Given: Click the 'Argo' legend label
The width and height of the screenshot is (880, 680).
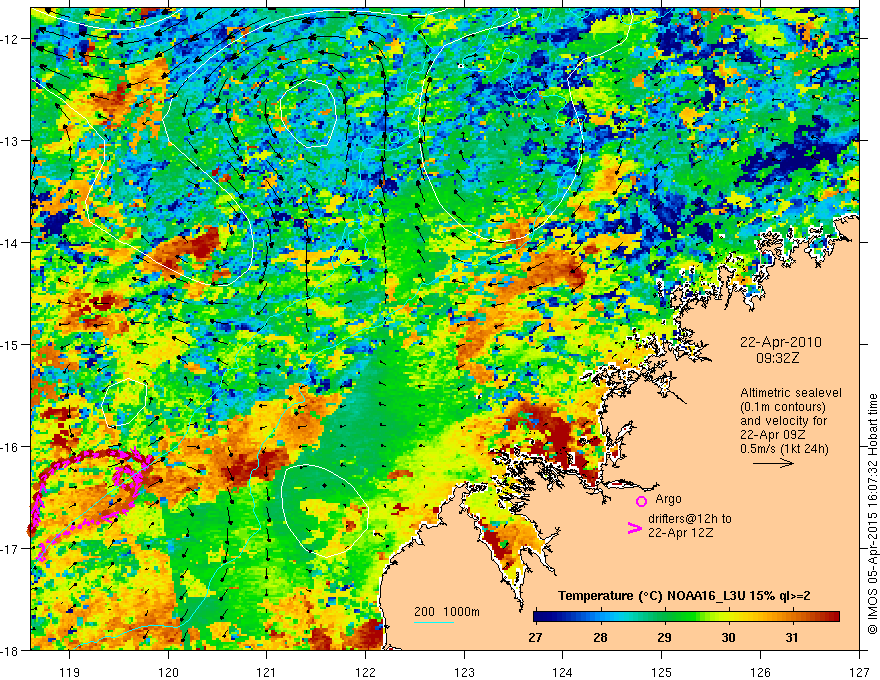Looking at the screenshot, I should [668, 499].
